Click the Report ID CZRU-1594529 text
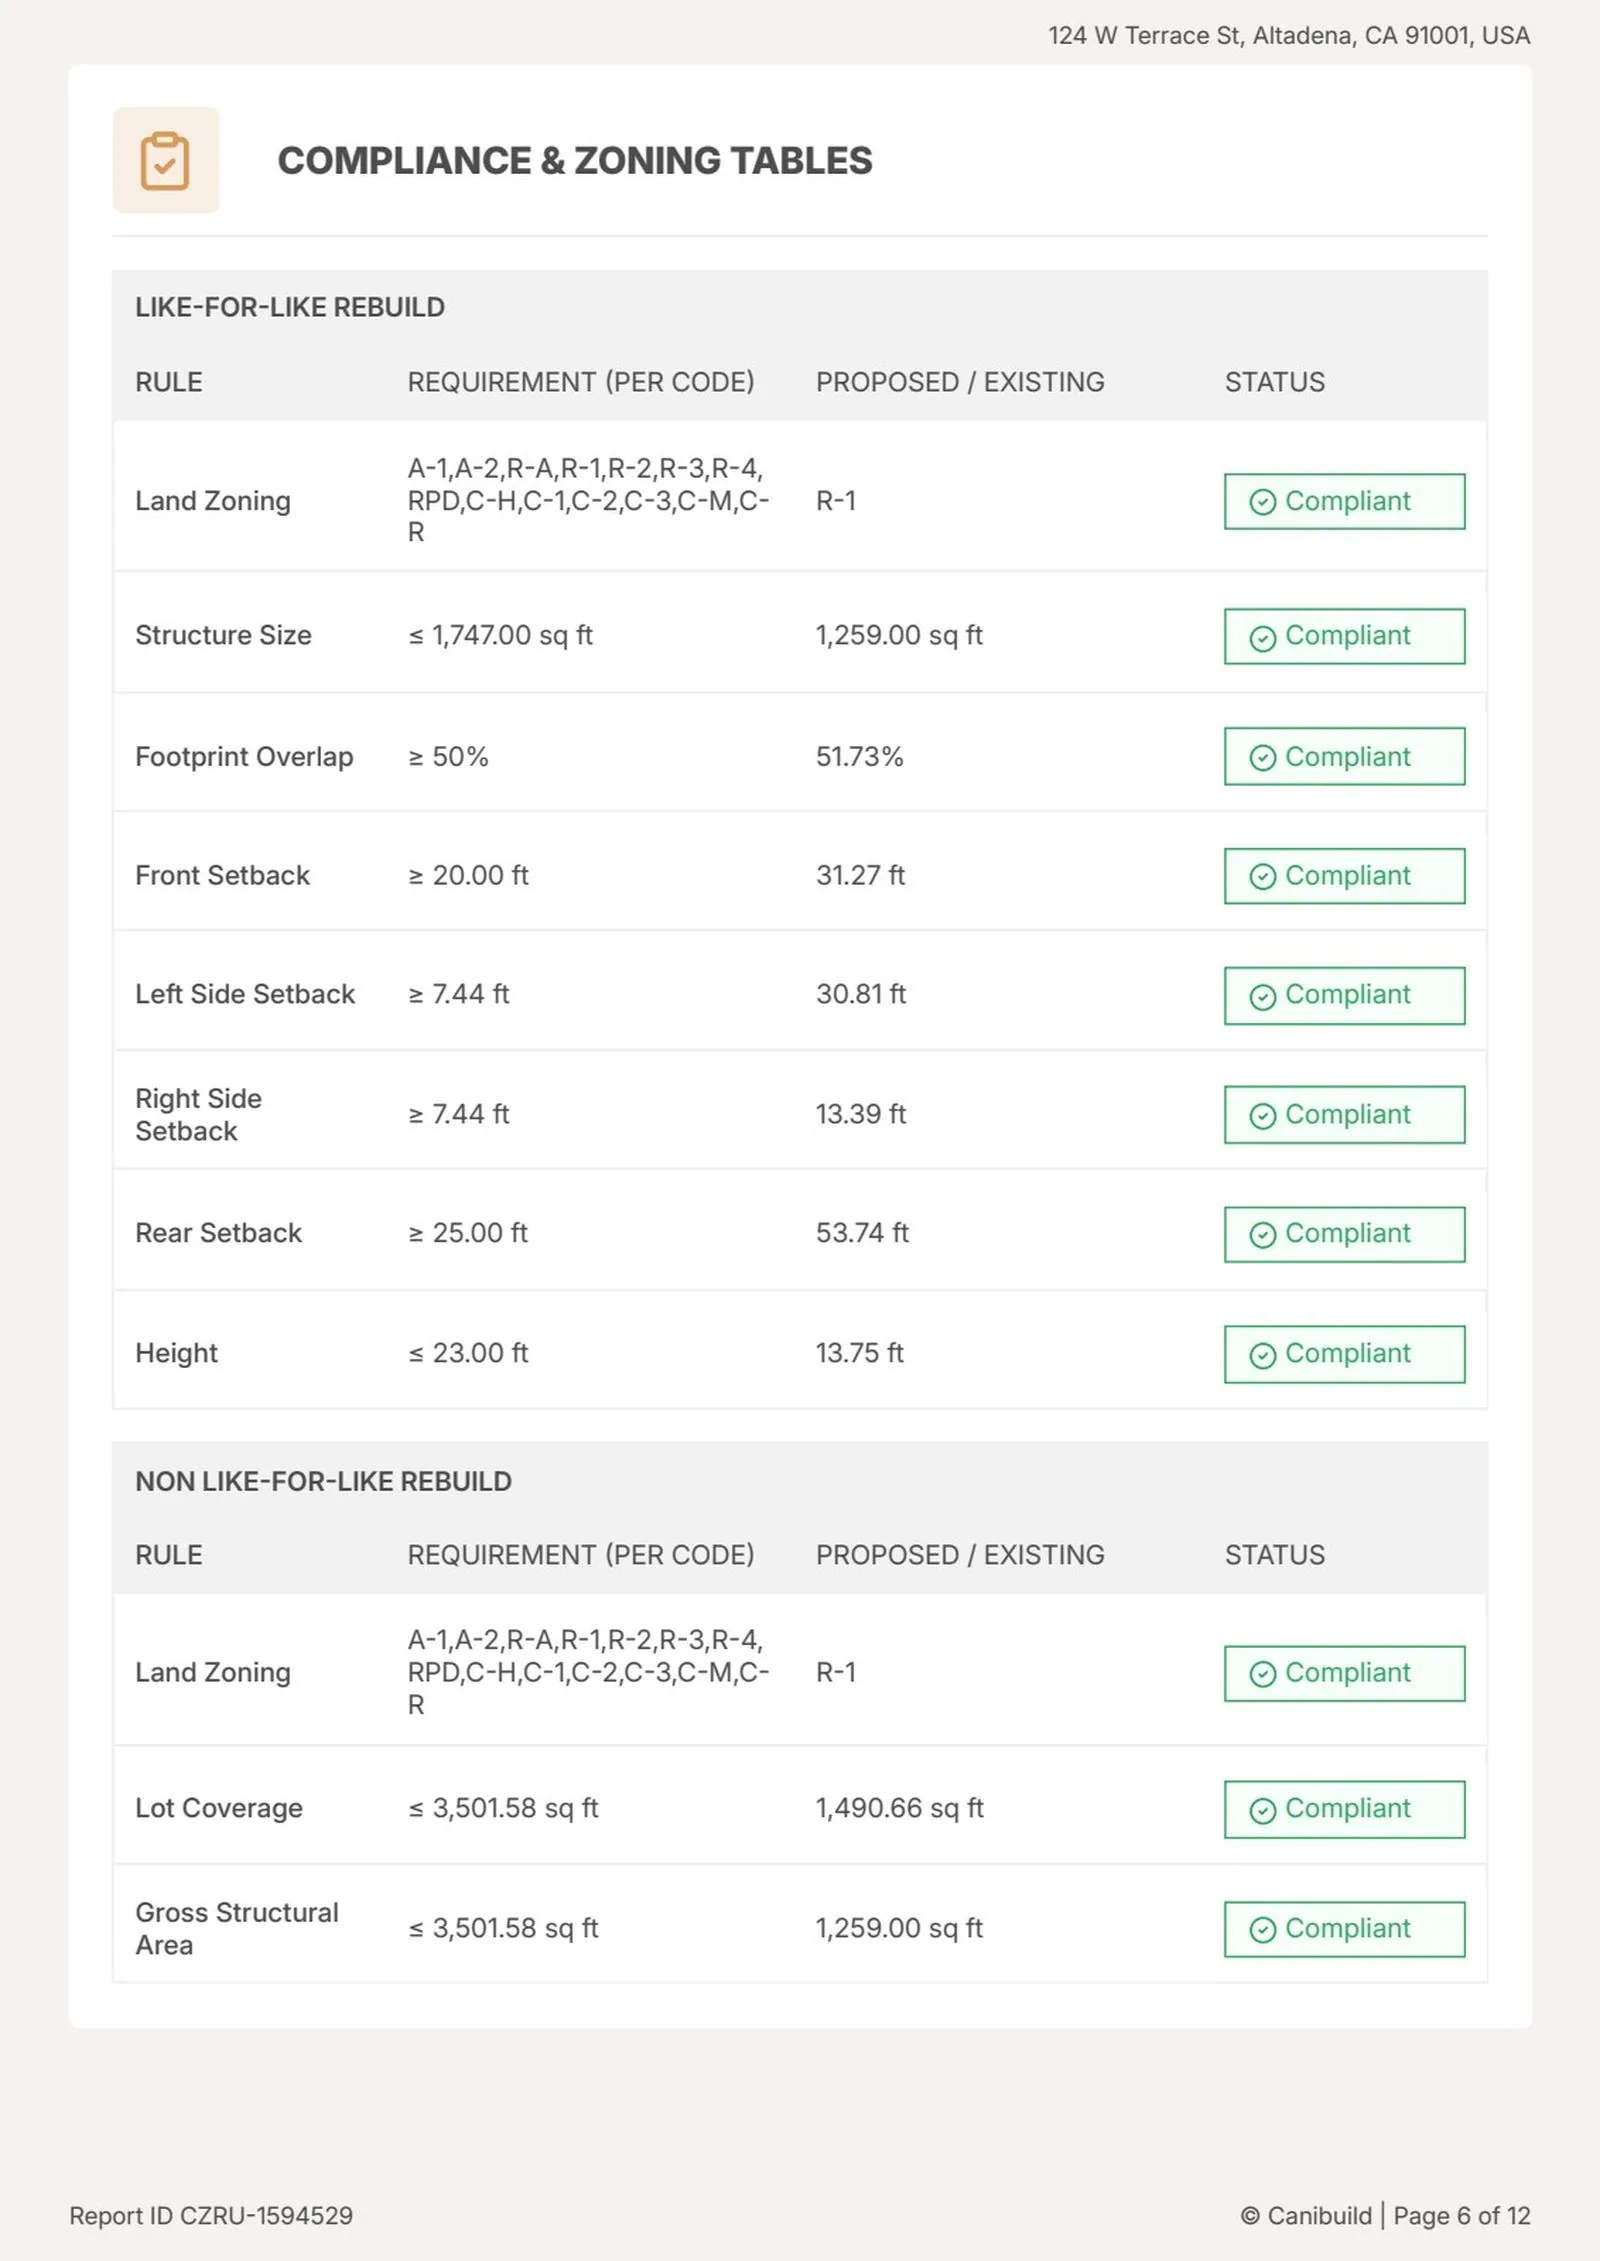The width and height of the screenshot is (1600, 2261). point(211,2216)
